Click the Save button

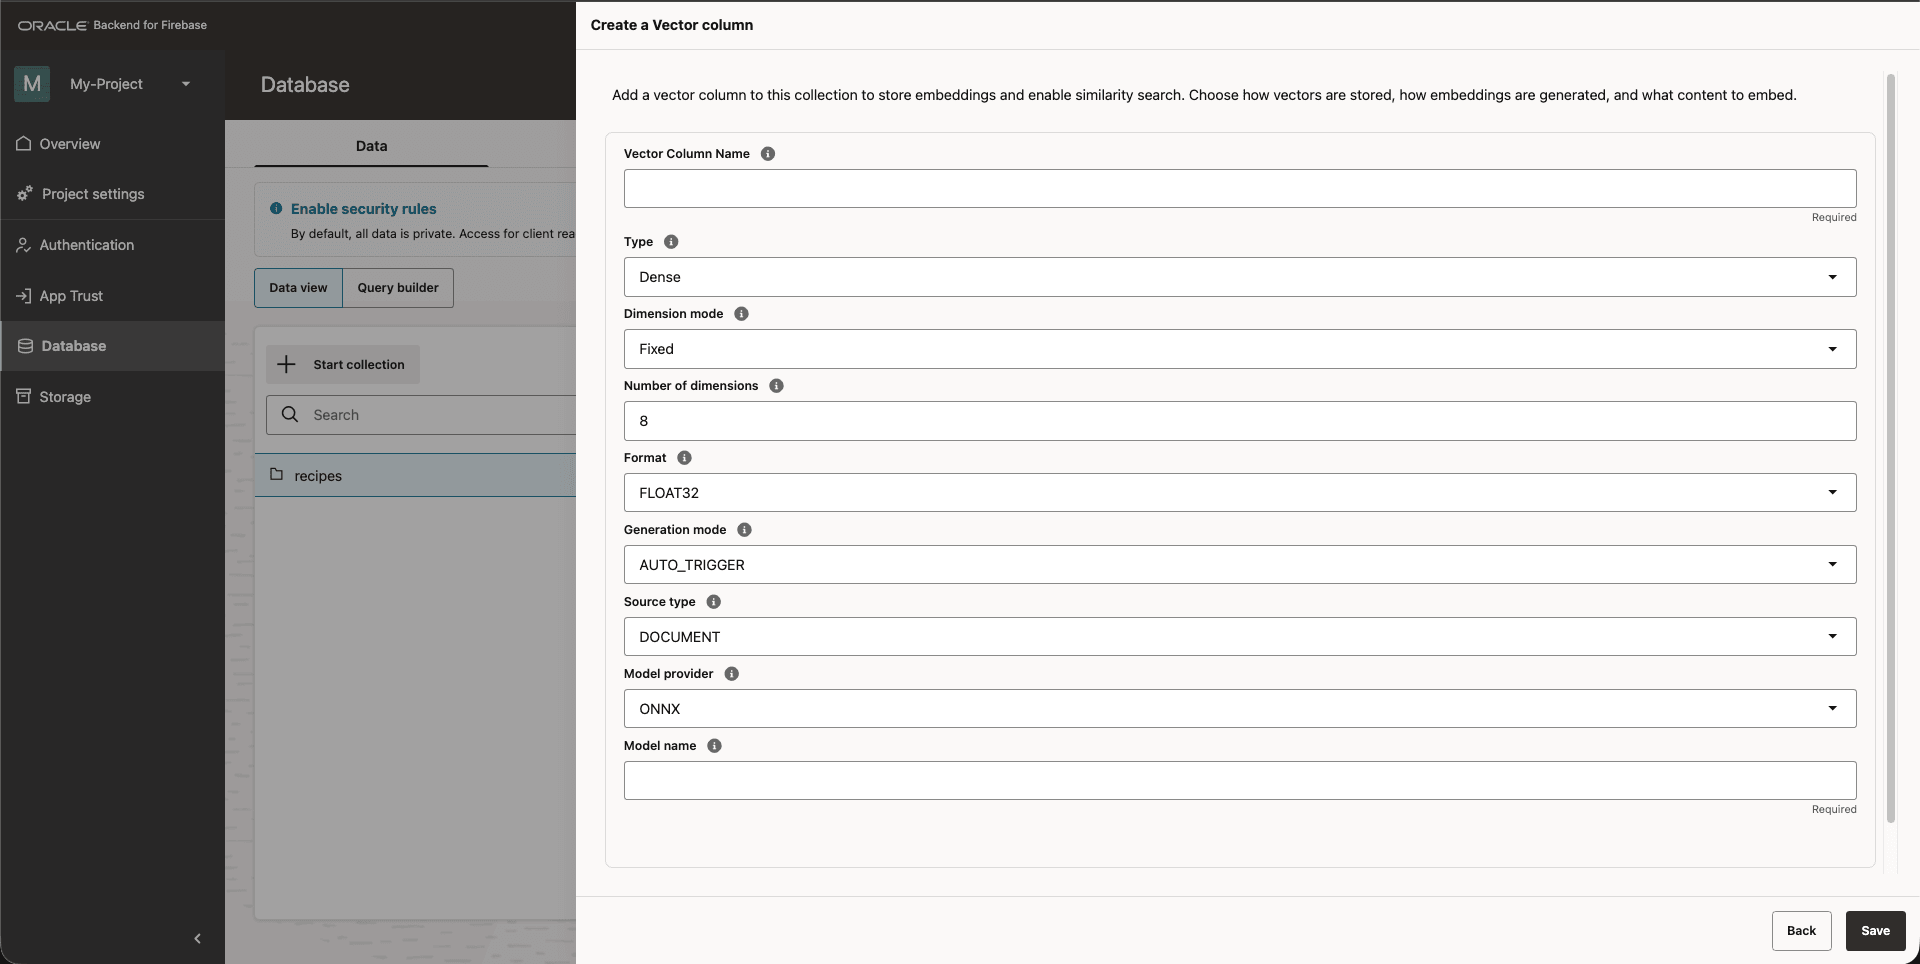[1875, 931]
